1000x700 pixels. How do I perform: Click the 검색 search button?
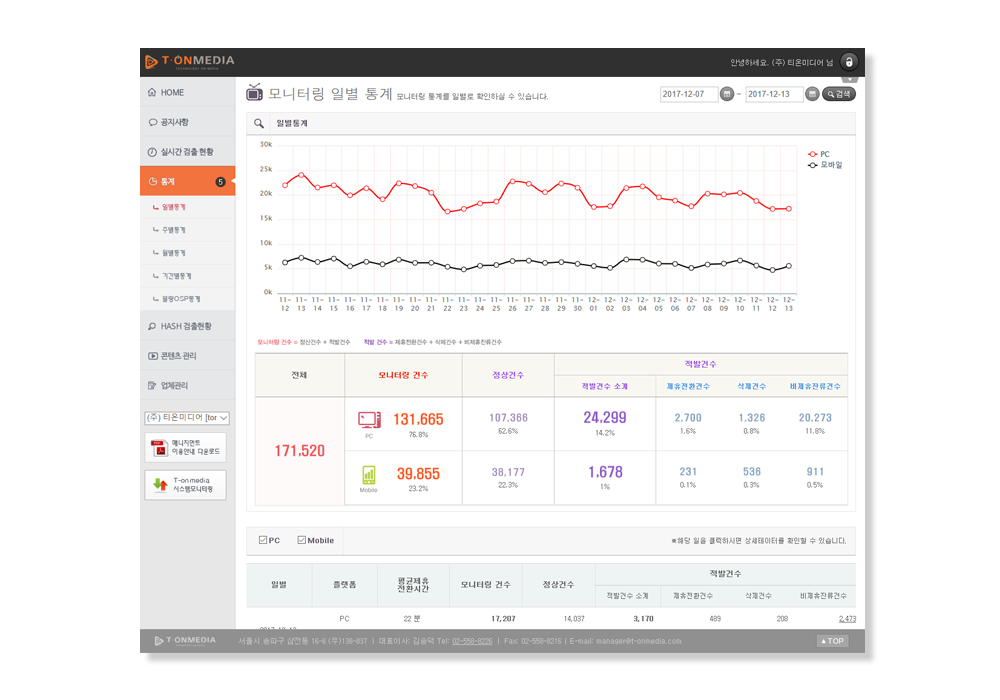tap(839, 94)
